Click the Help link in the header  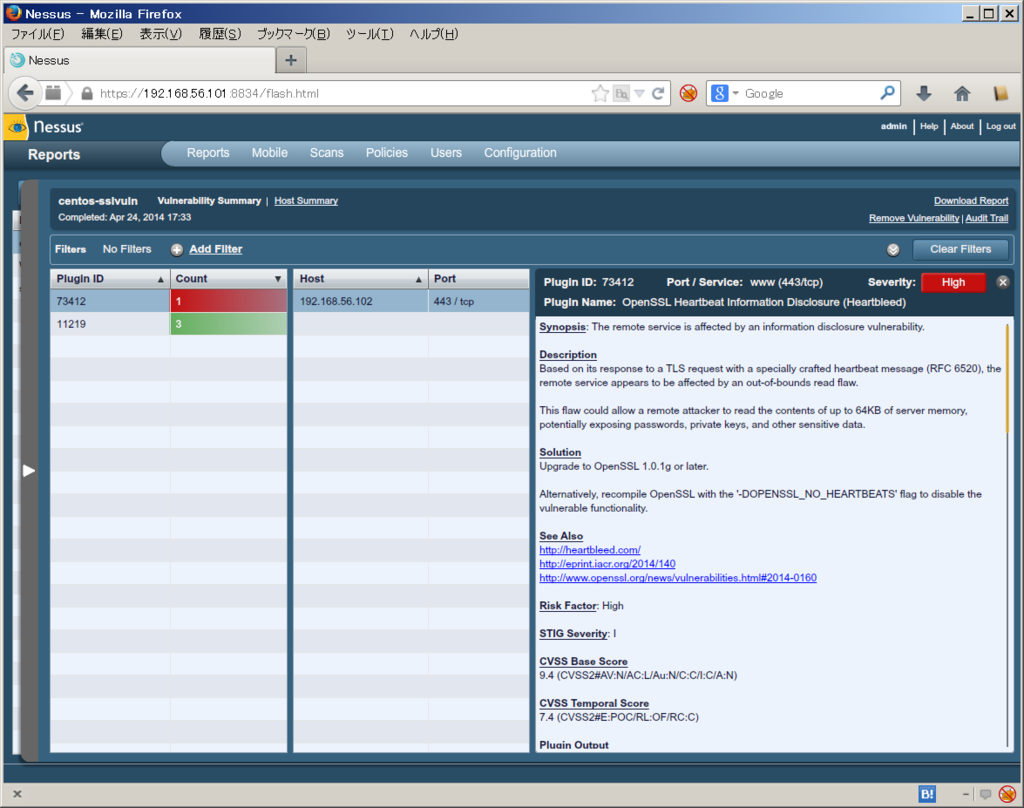pyautogui.click(x=929, y=127)
